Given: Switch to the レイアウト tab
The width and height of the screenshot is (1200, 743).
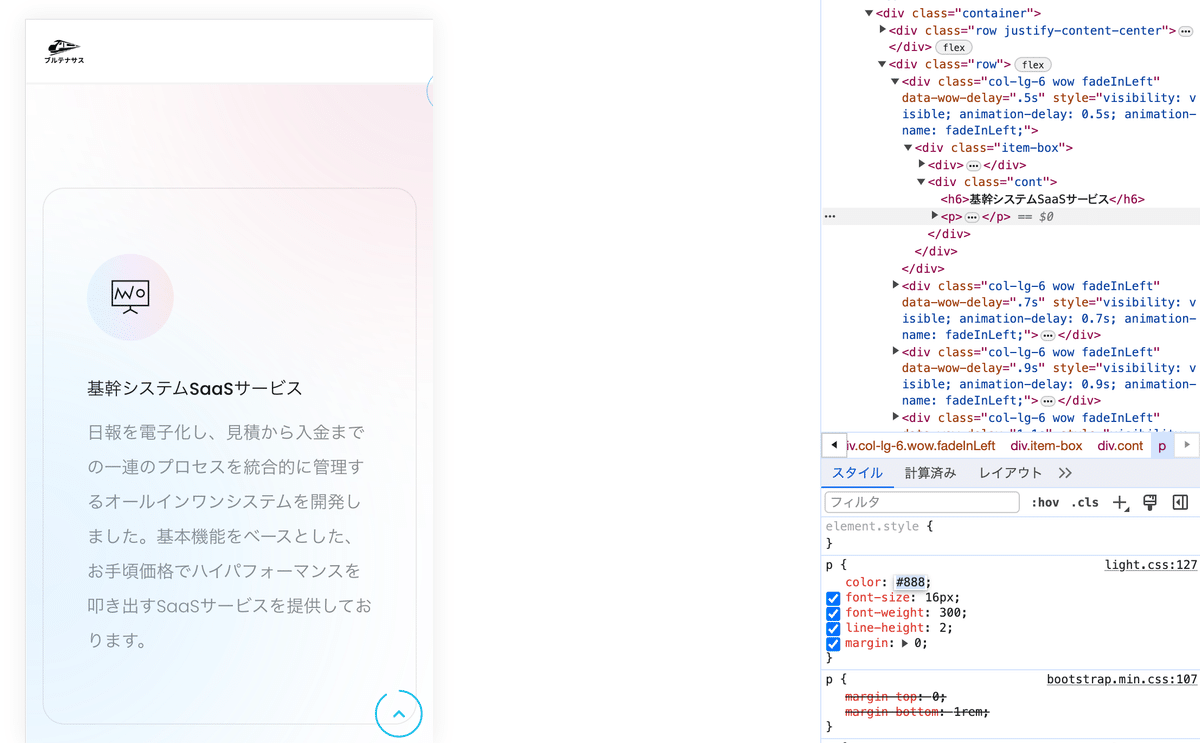Looking at the screenshot, I should 1010,473.
